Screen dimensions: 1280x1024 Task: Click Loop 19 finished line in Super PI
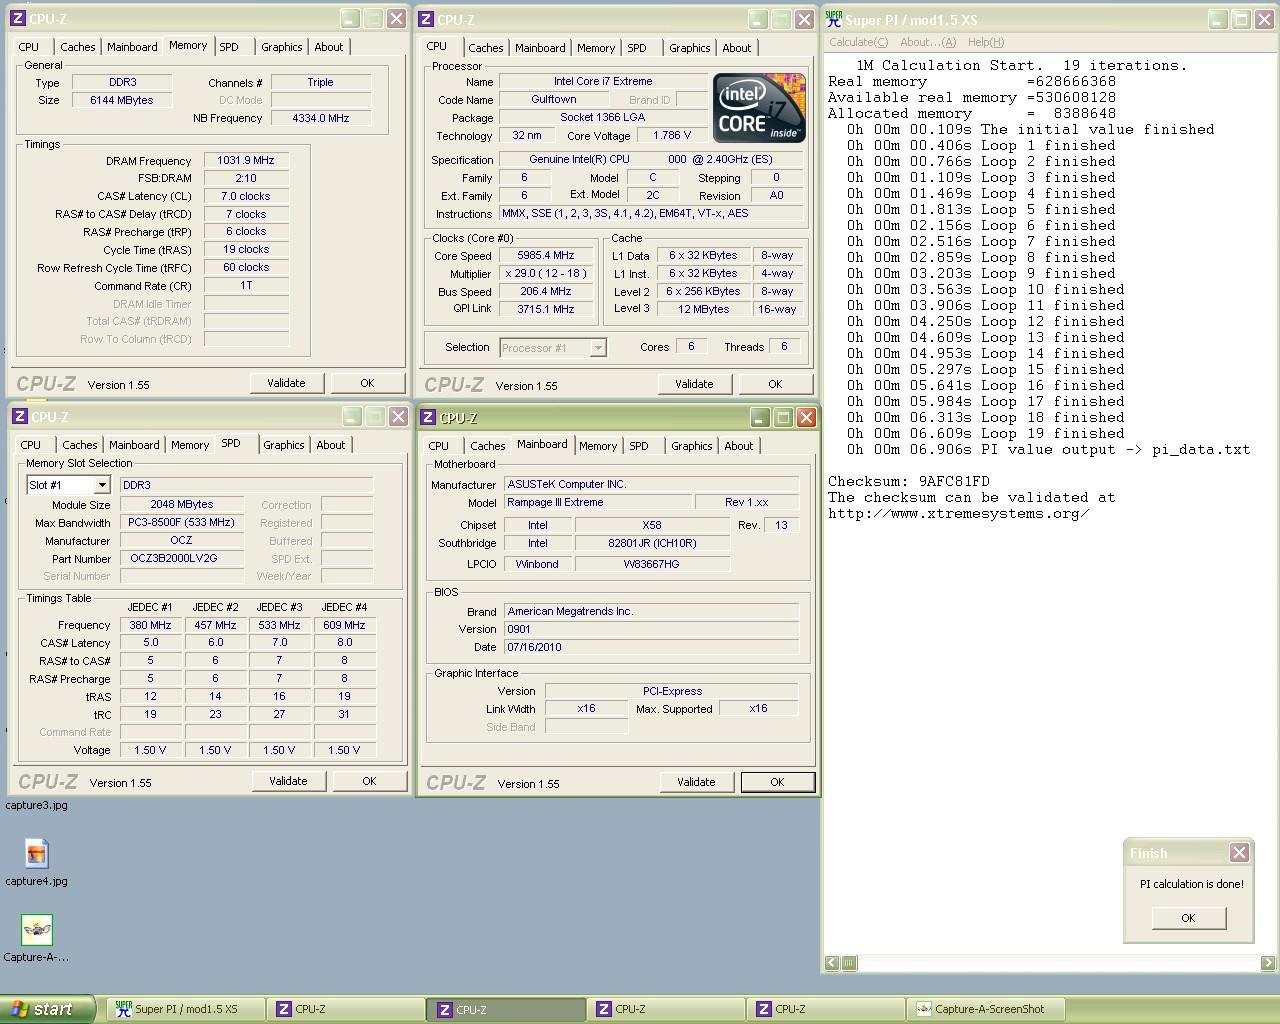point(986,434)
